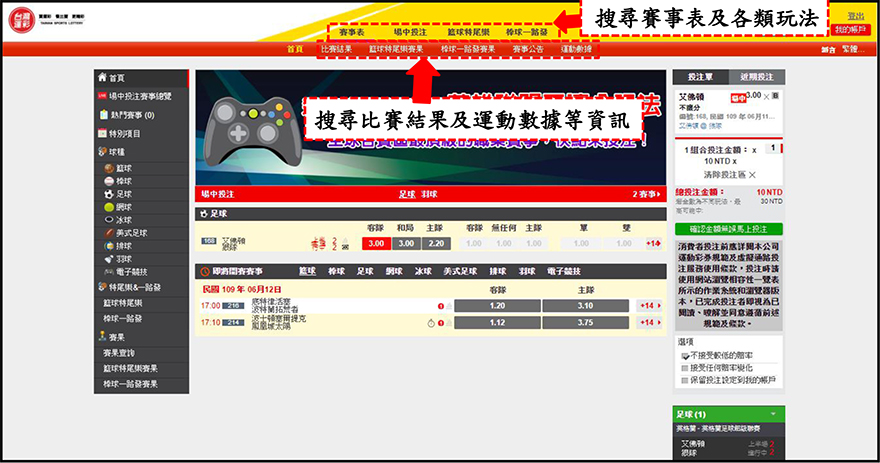This screenshot has height=463, width=880.
Task: Expand +14 markets for the 17:00 match
Action: [x=650, y=306]
